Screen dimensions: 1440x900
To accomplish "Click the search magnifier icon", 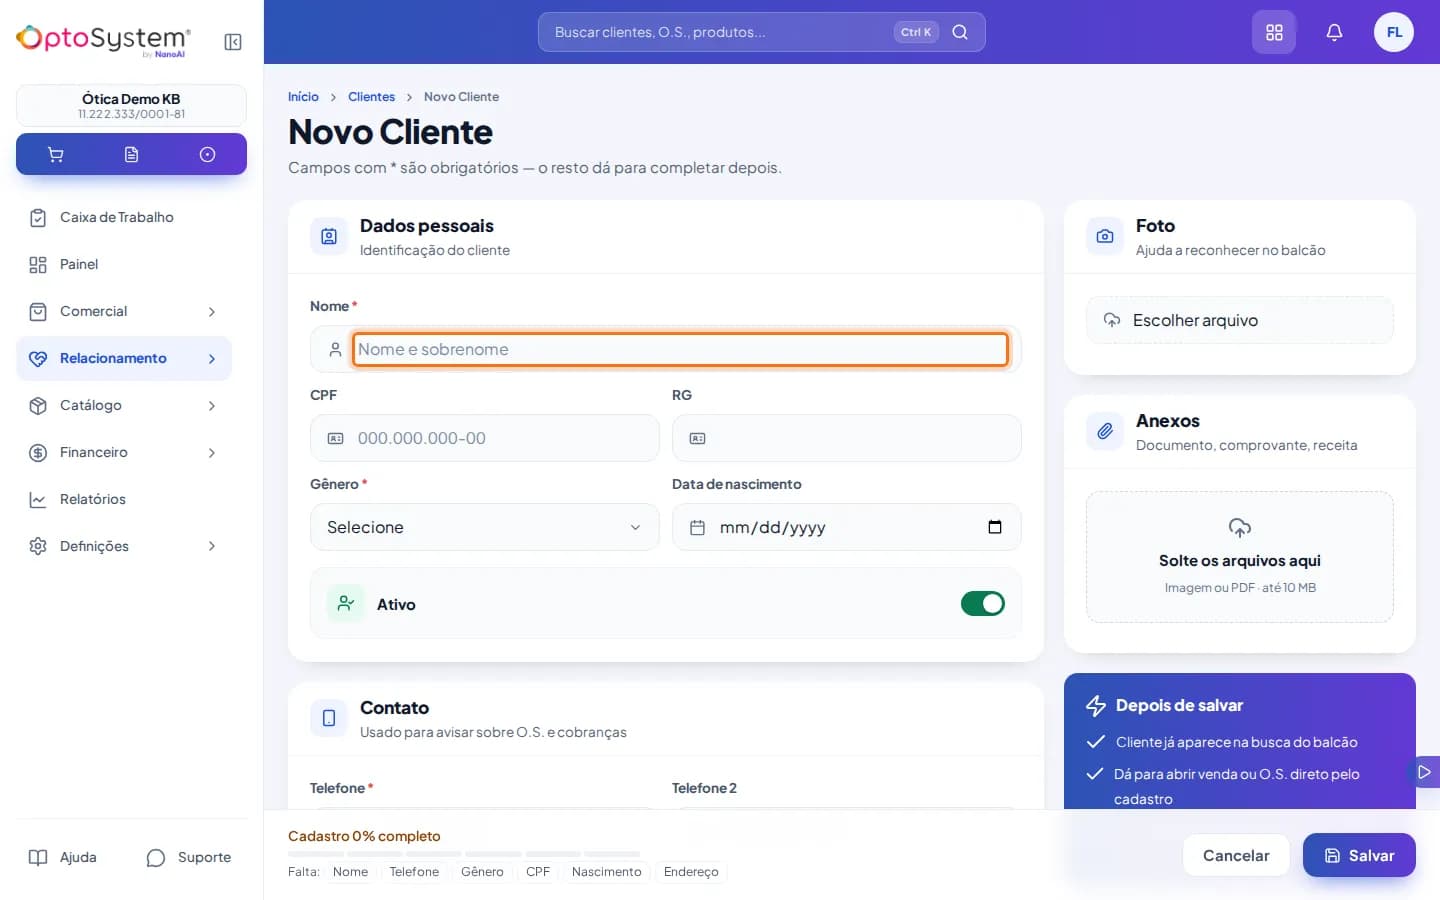I will (x=960, y=32).
